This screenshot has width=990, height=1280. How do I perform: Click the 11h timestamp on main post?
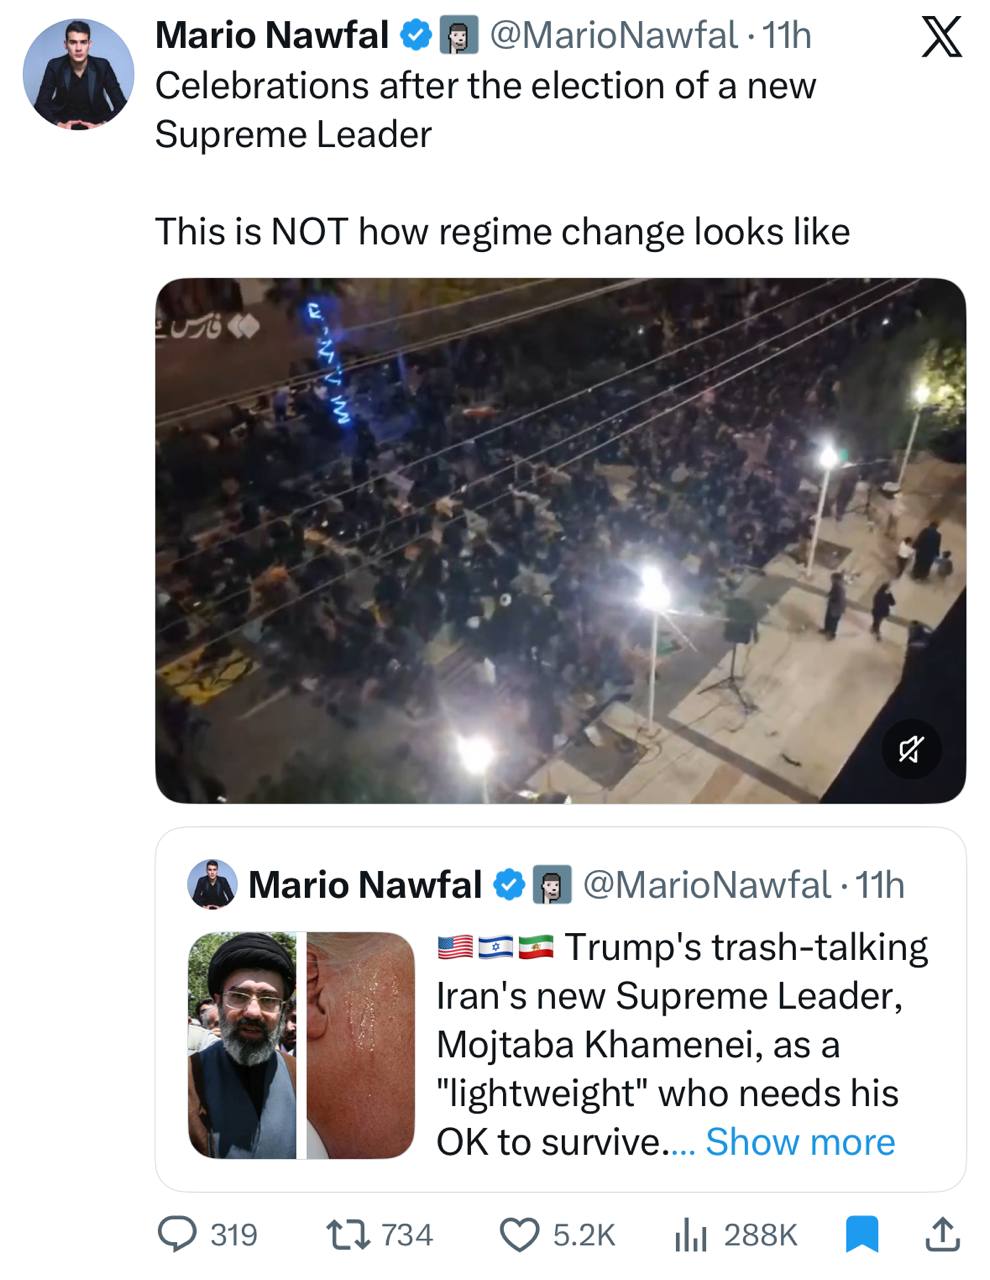point(786,36)
